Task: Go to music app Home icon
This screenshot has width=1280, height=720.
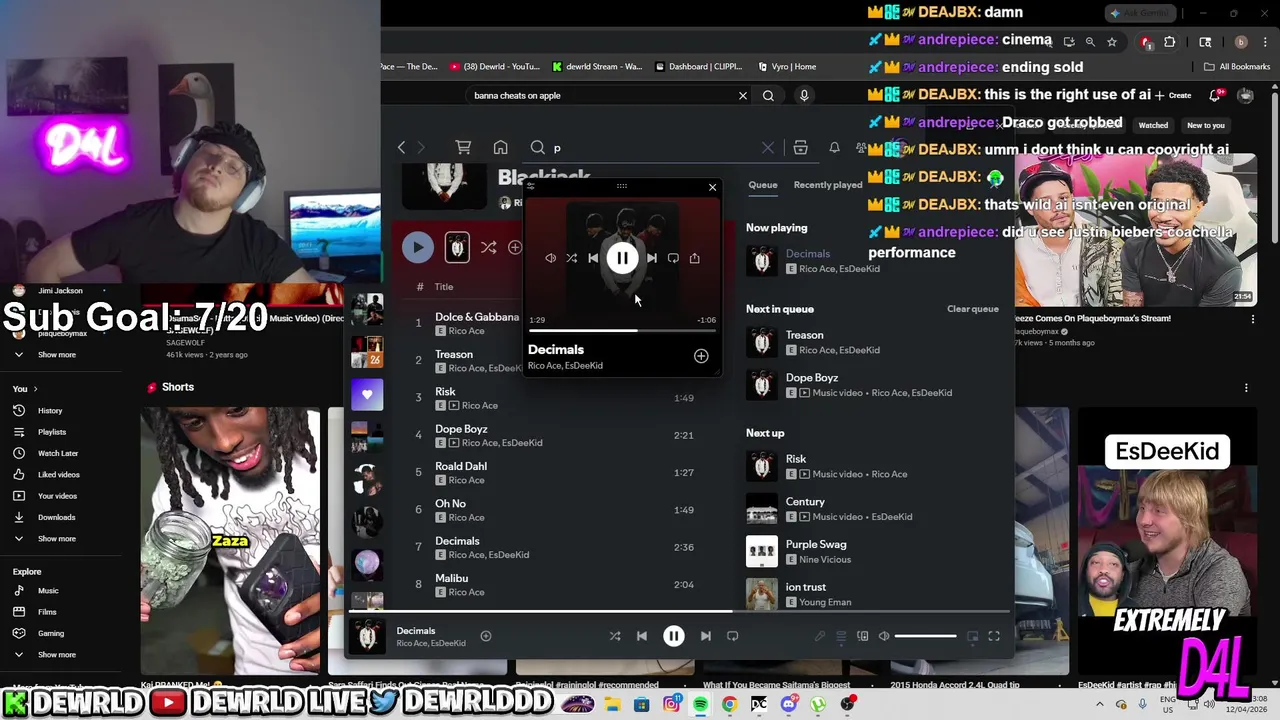Action: [x=501, y=148]
